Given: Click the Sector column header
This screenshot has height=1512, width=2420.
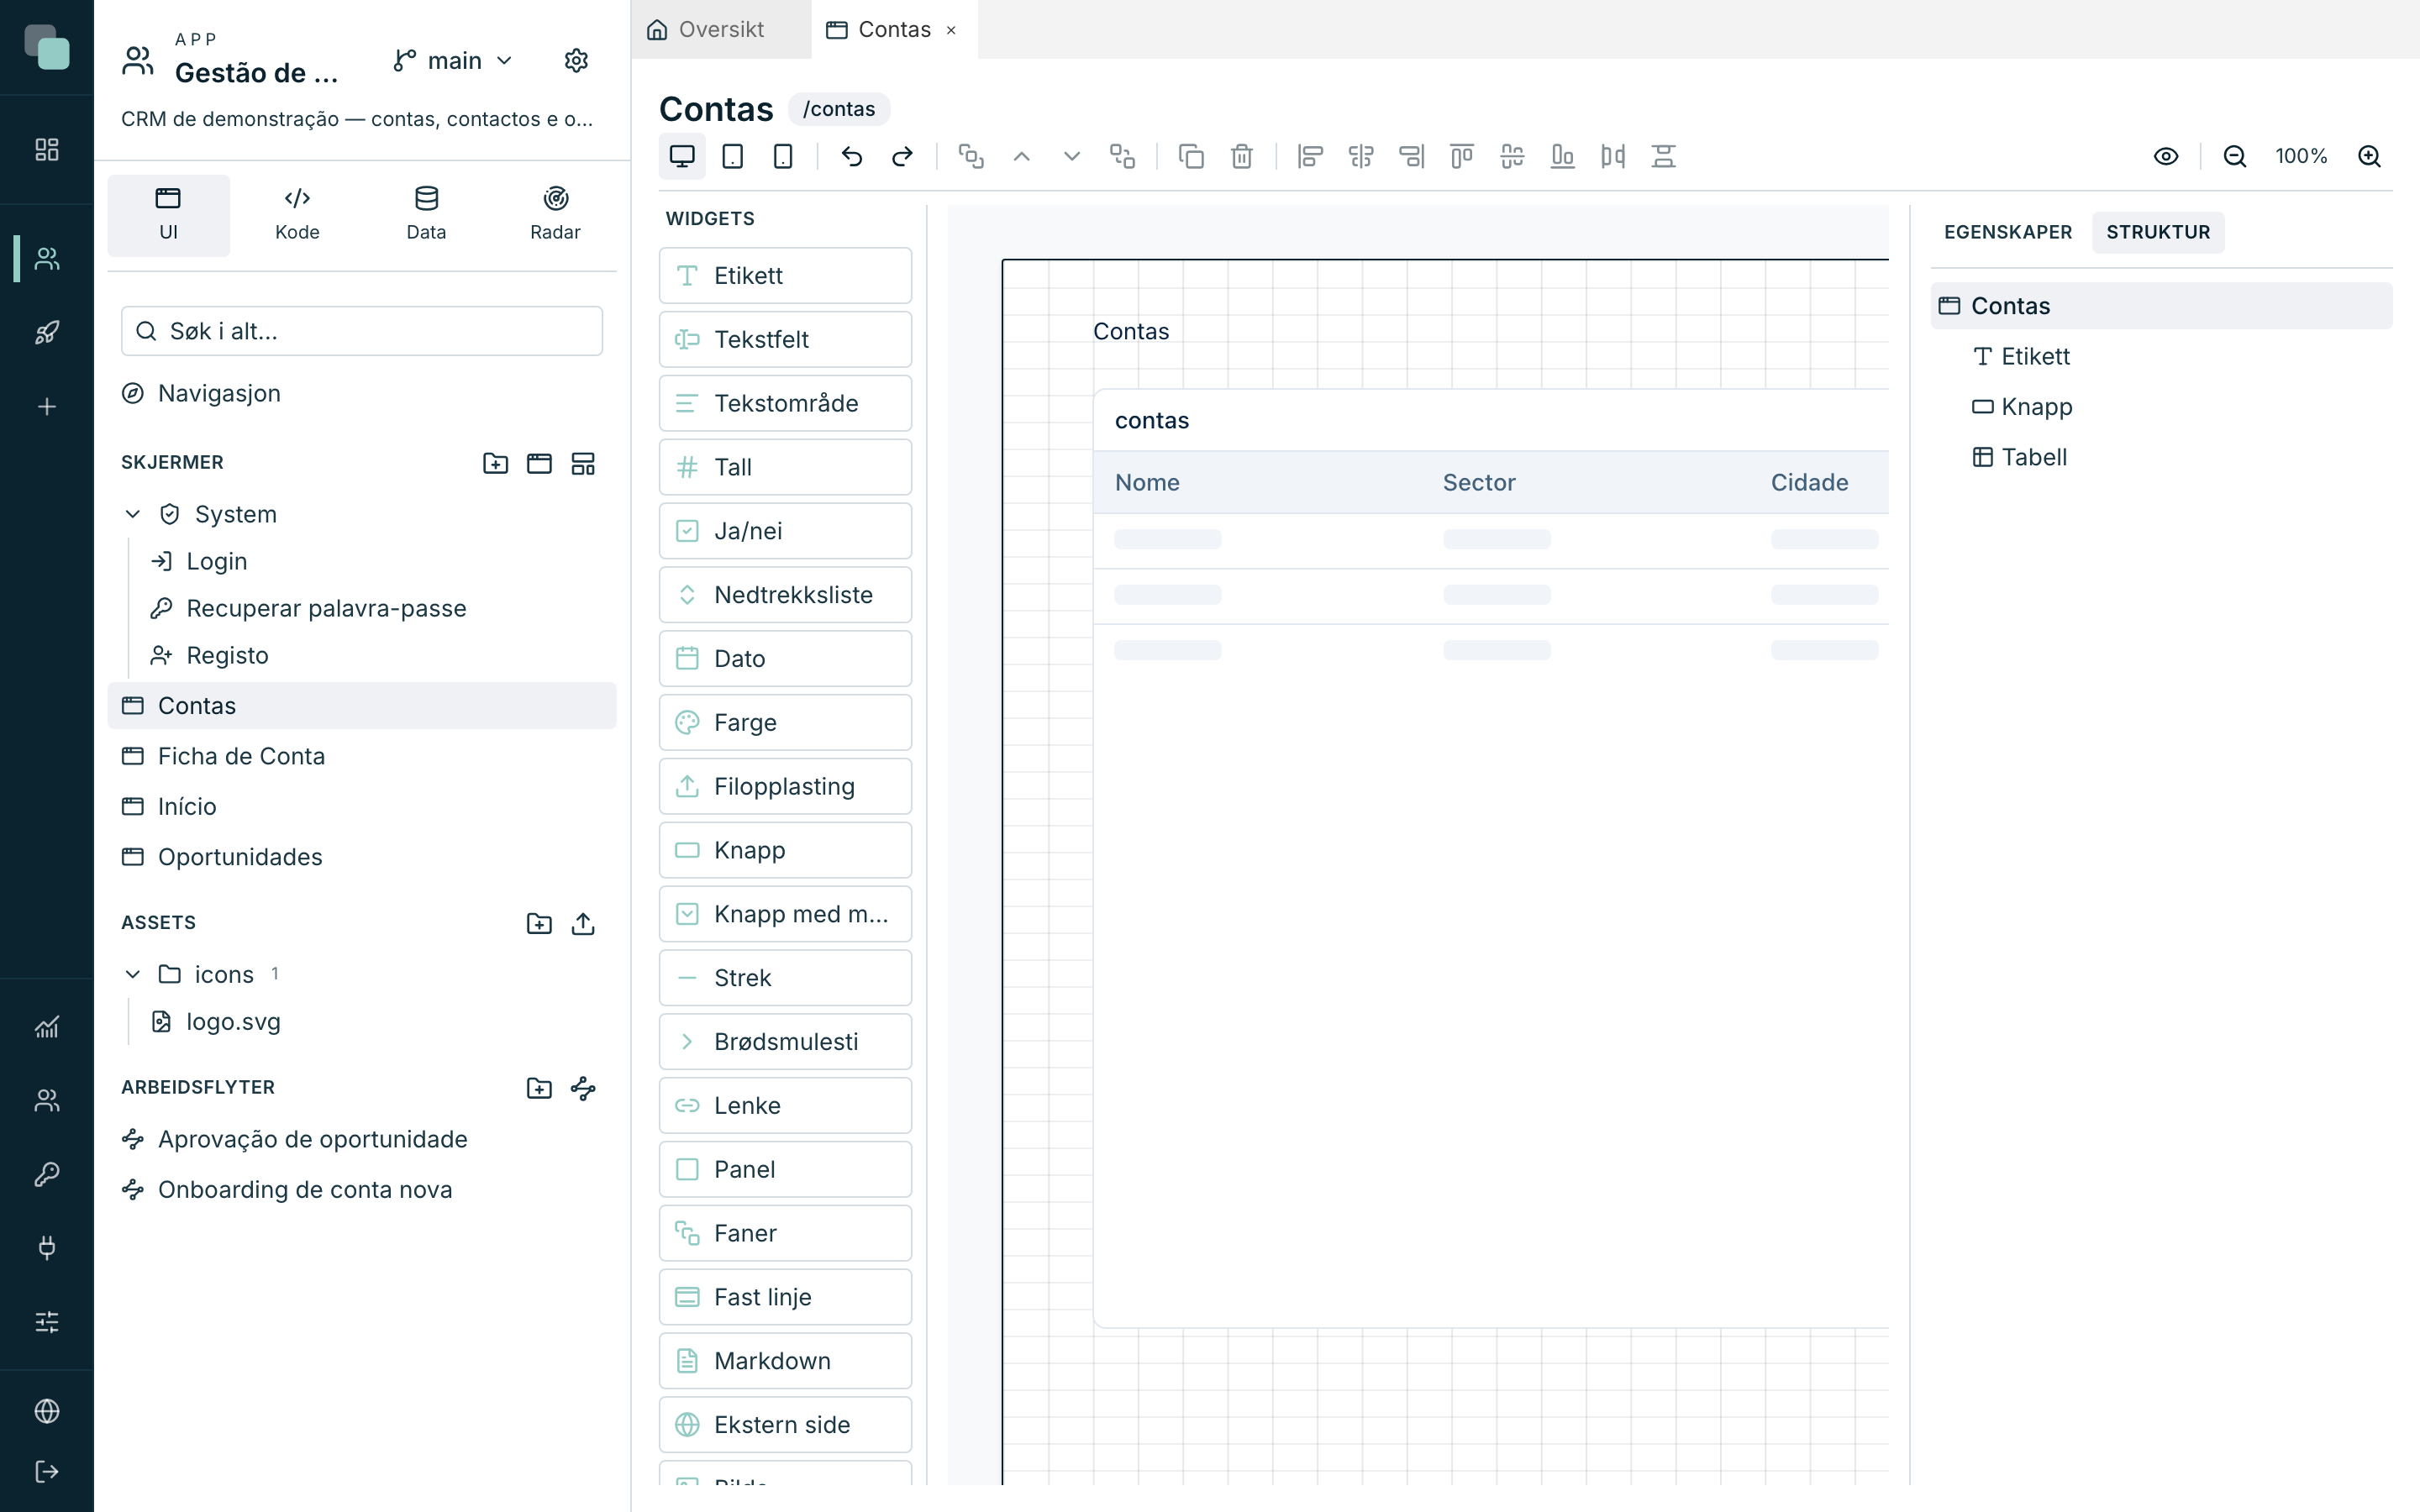Looking at the screenshot, I should [1479, 482].
